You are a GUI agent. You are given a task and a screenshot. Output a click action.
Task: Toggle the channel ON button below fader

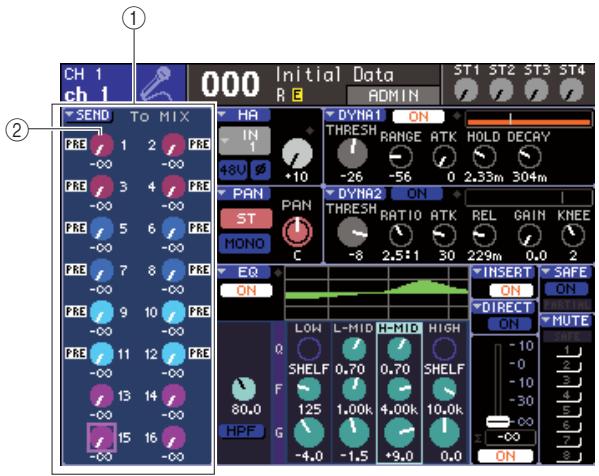tap(505, 456)
